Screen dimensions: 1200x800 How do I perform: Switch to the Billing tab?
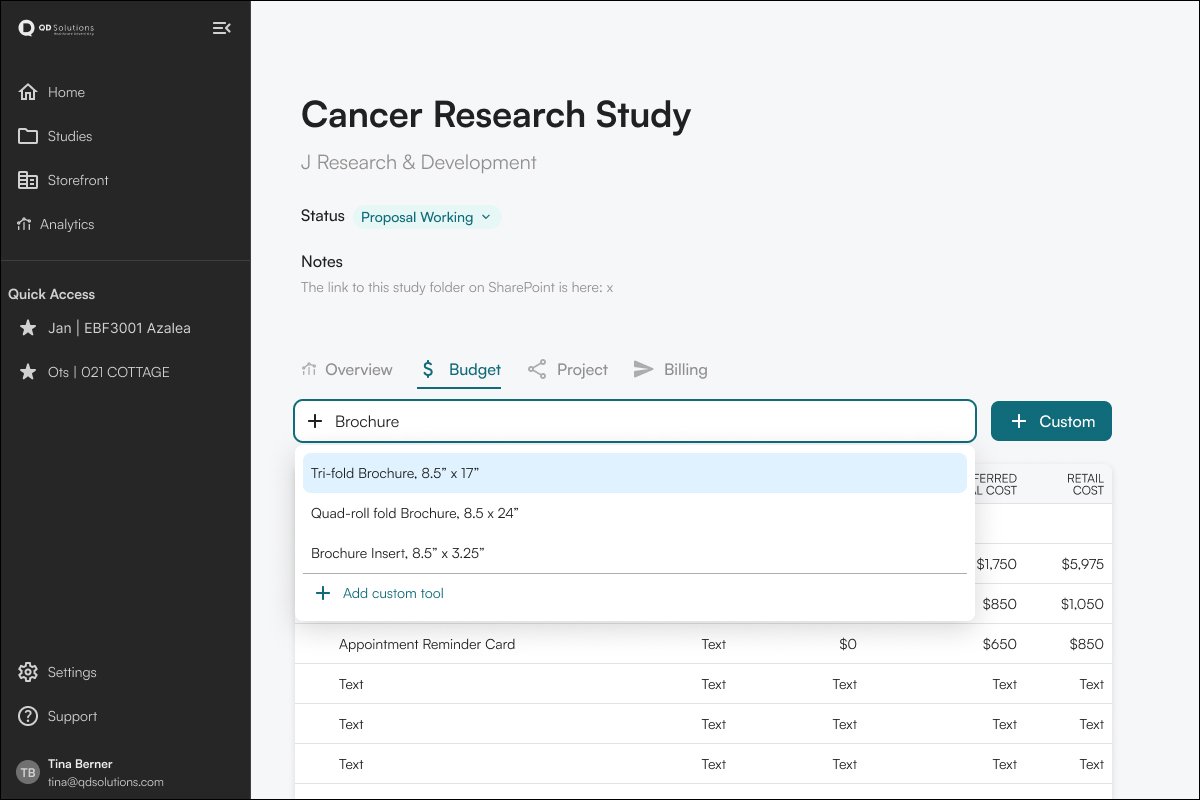[x=670, y=370]
